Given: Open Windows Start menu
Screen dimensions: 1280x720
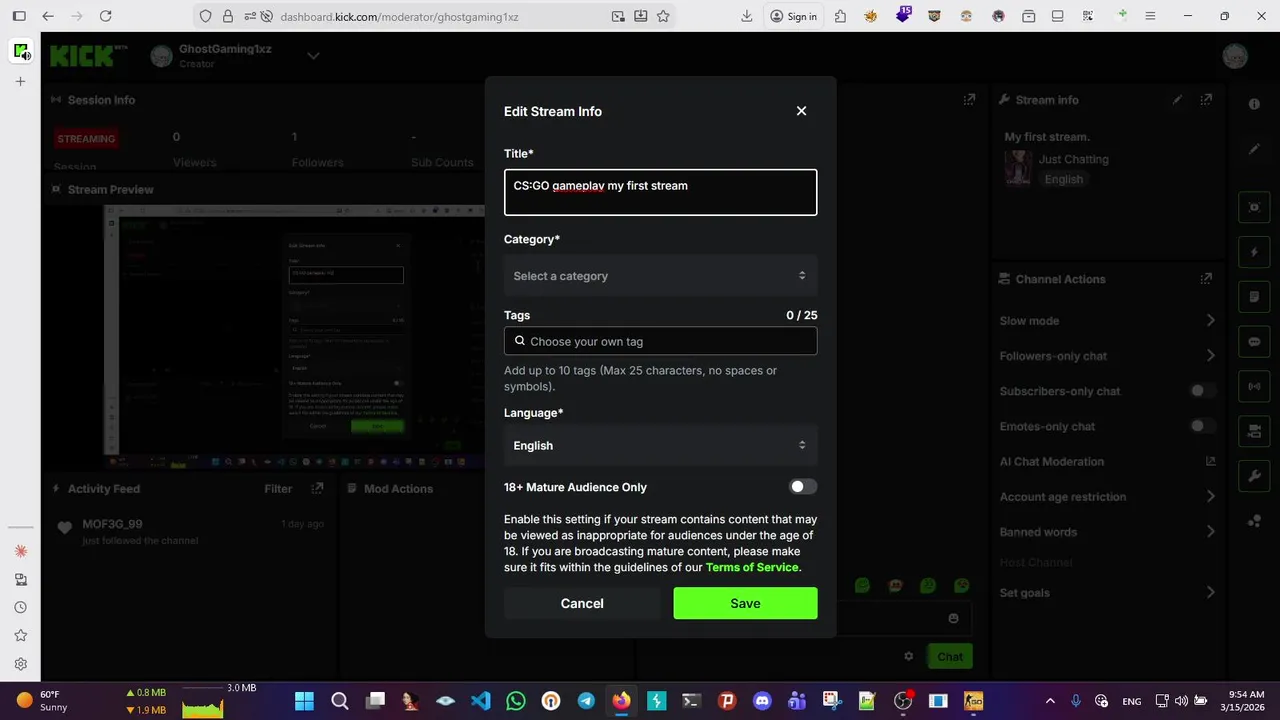Looking at the screenshot, I should [304, 701].
